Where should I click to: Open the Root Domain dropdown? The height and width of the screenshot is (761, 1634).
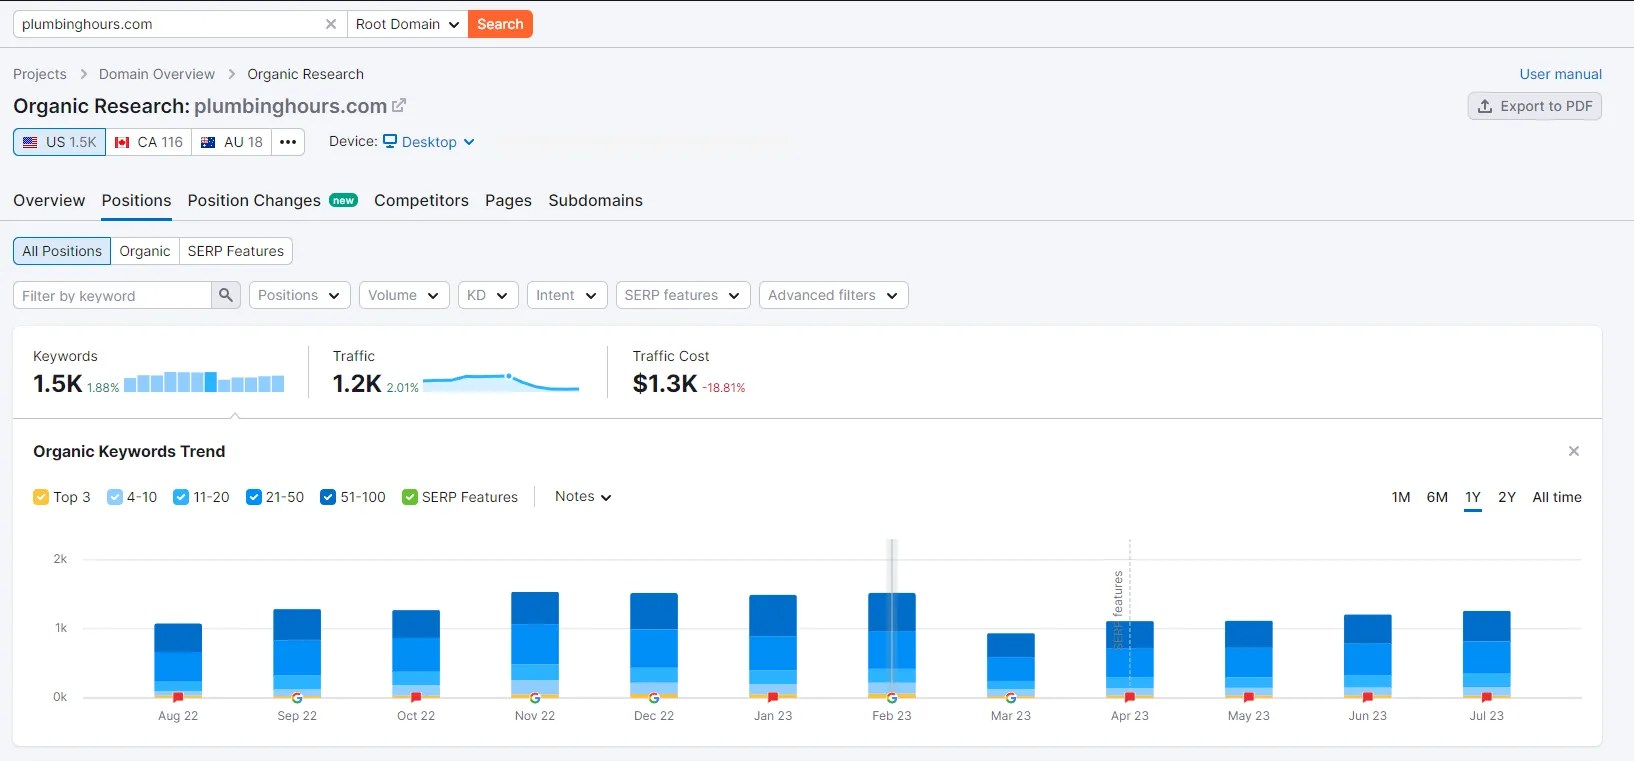click(407, 24)
